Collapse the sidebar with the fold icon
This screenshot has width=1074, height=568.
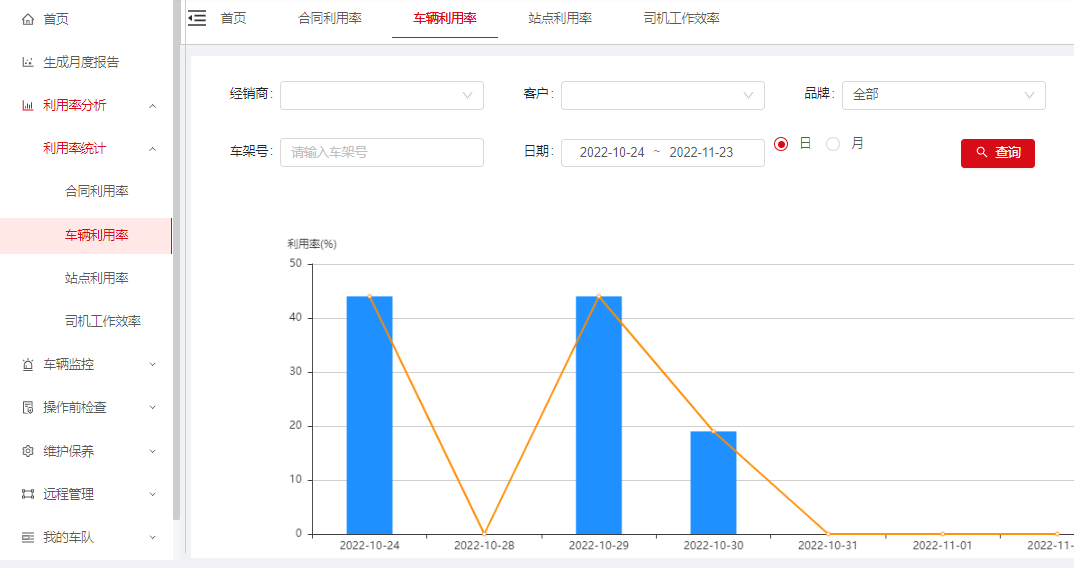point(197,18)
